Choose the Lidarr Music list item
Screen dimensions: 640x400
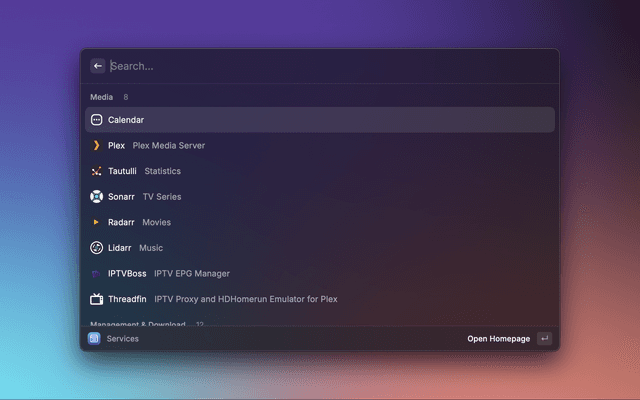pyautogui.click(x=320, y=248)
